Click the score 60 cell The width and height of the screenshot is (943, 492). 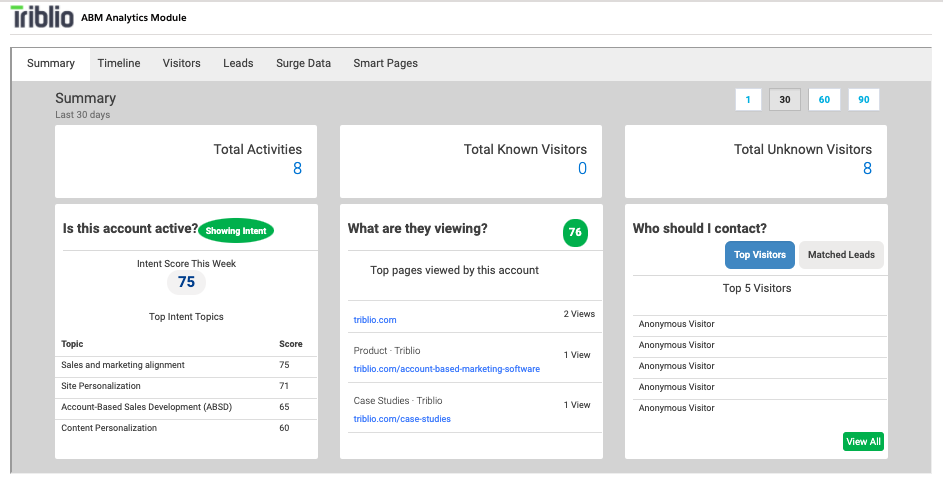click(284, 428)
